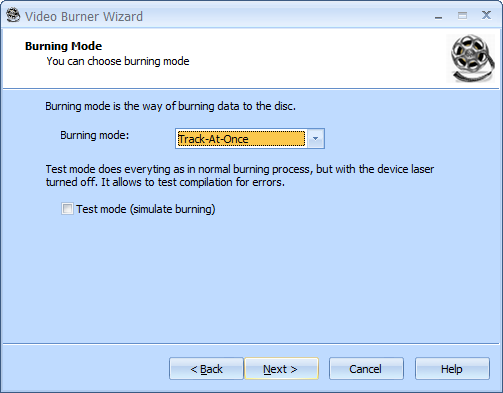Click the 'Video Burner Wizard' title text
This screenshot has width=503, height=393.
pos(84,17)
